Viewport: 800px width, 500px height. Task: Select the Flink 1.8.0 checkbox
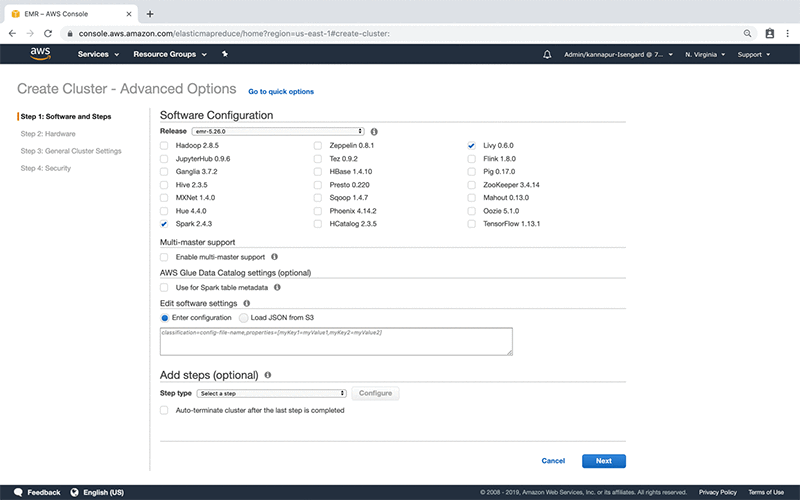[x=471, y=159]
